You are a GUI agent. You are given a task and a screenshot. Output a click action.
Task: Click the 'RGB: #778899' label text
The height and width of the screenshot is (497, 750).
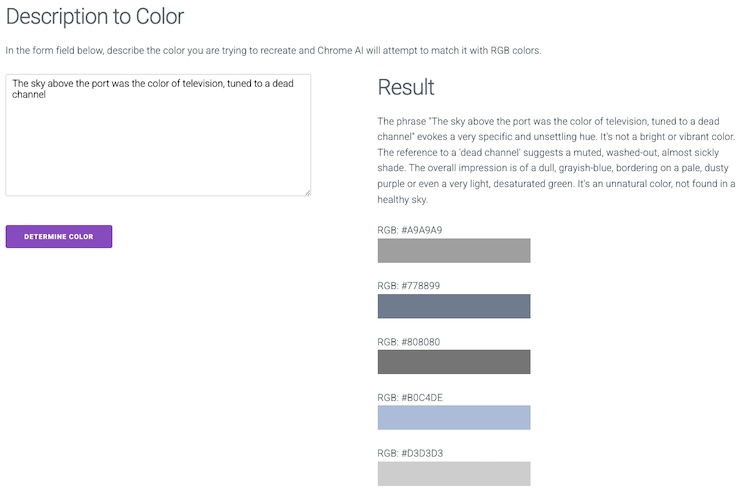(x=409, y=286)
